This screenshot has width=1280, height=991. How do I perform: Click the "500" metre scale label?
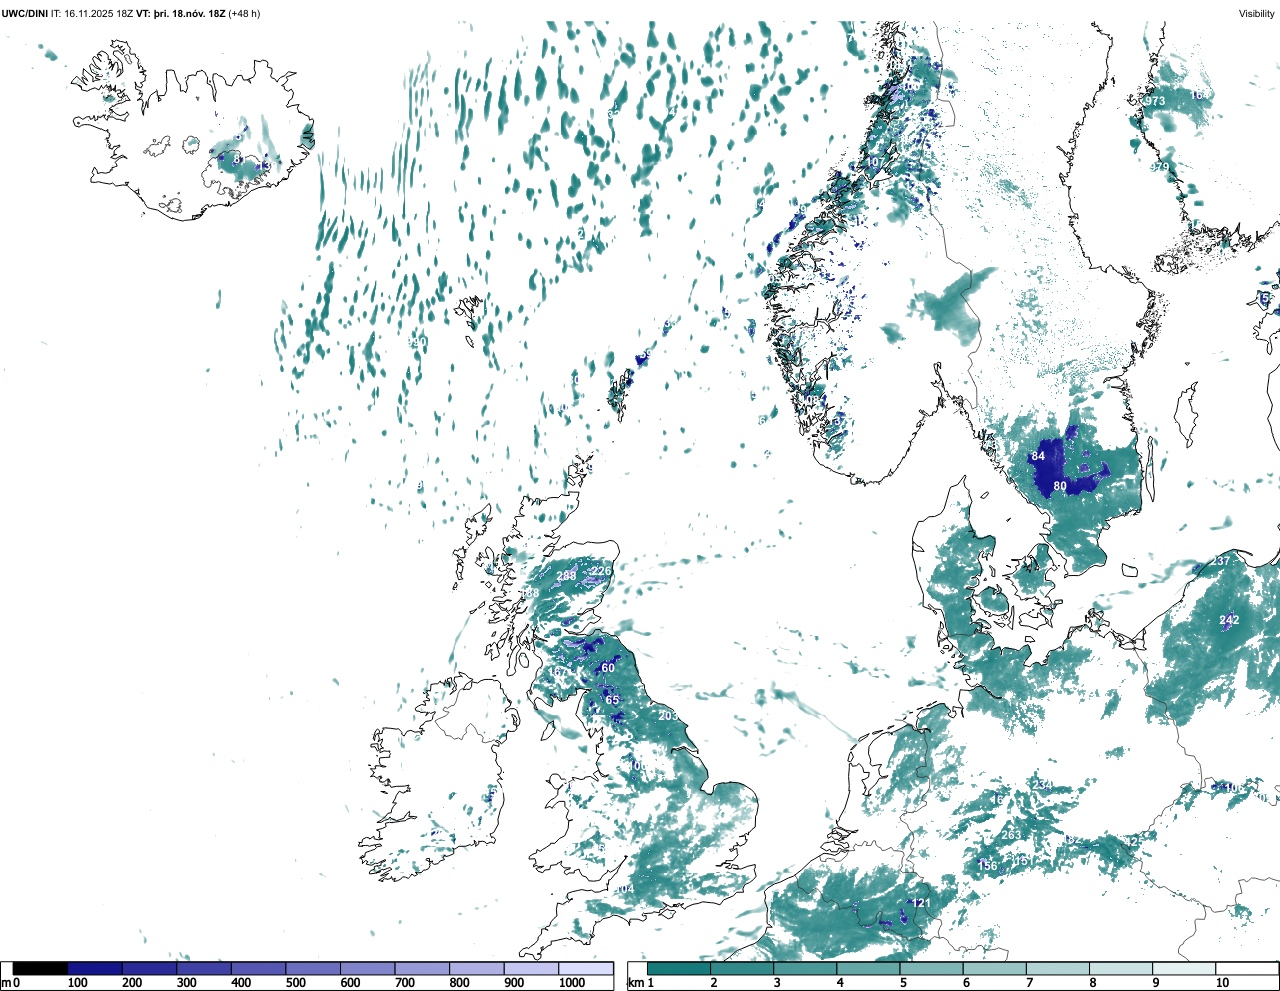(x=295, y=983)
